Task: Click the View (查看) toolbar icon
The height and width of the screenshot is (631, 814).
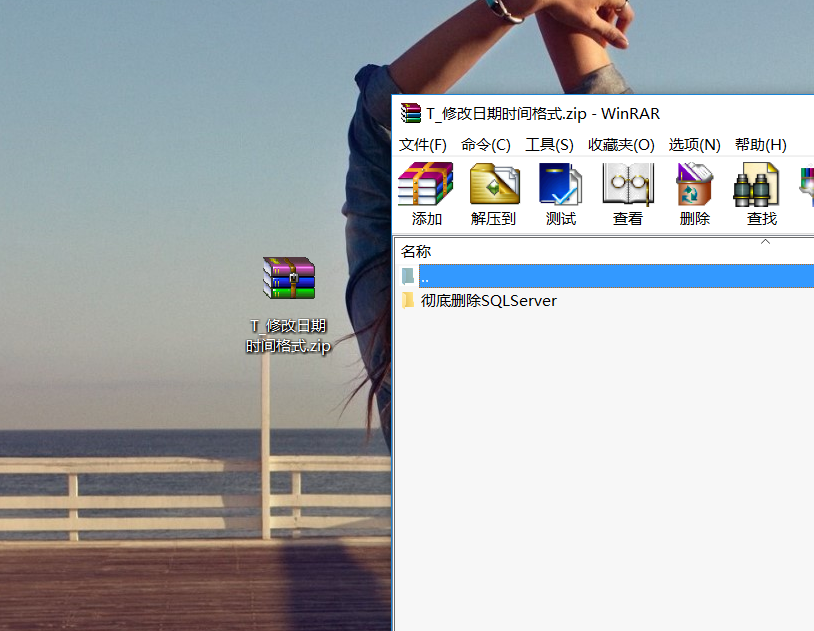Action: (x=628, y=184)
